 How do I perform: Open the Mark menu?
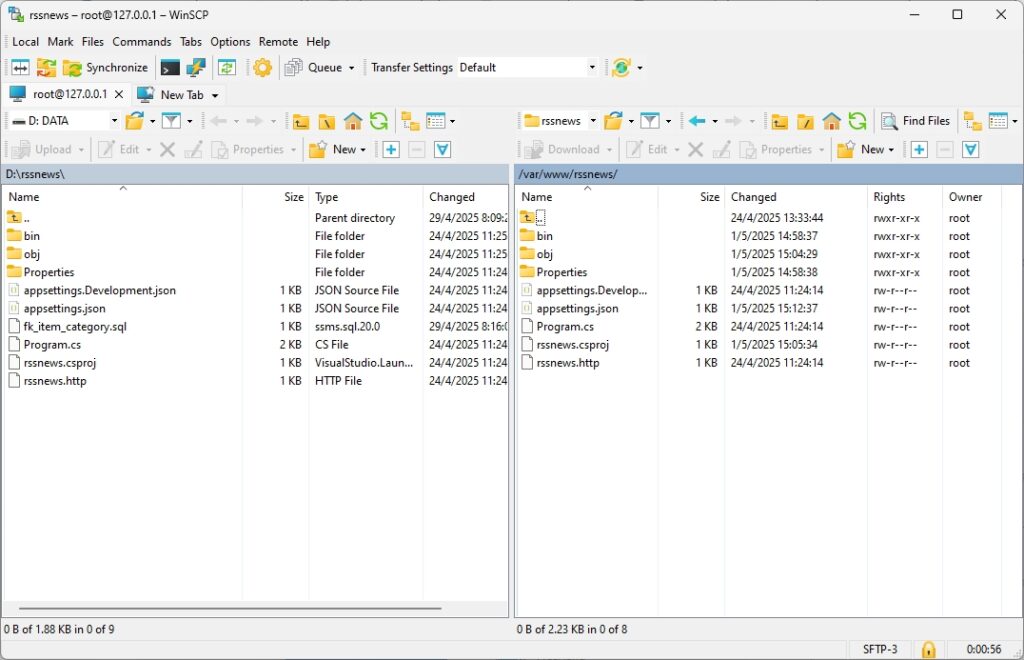pyautogui.click(x=60, y=41)
